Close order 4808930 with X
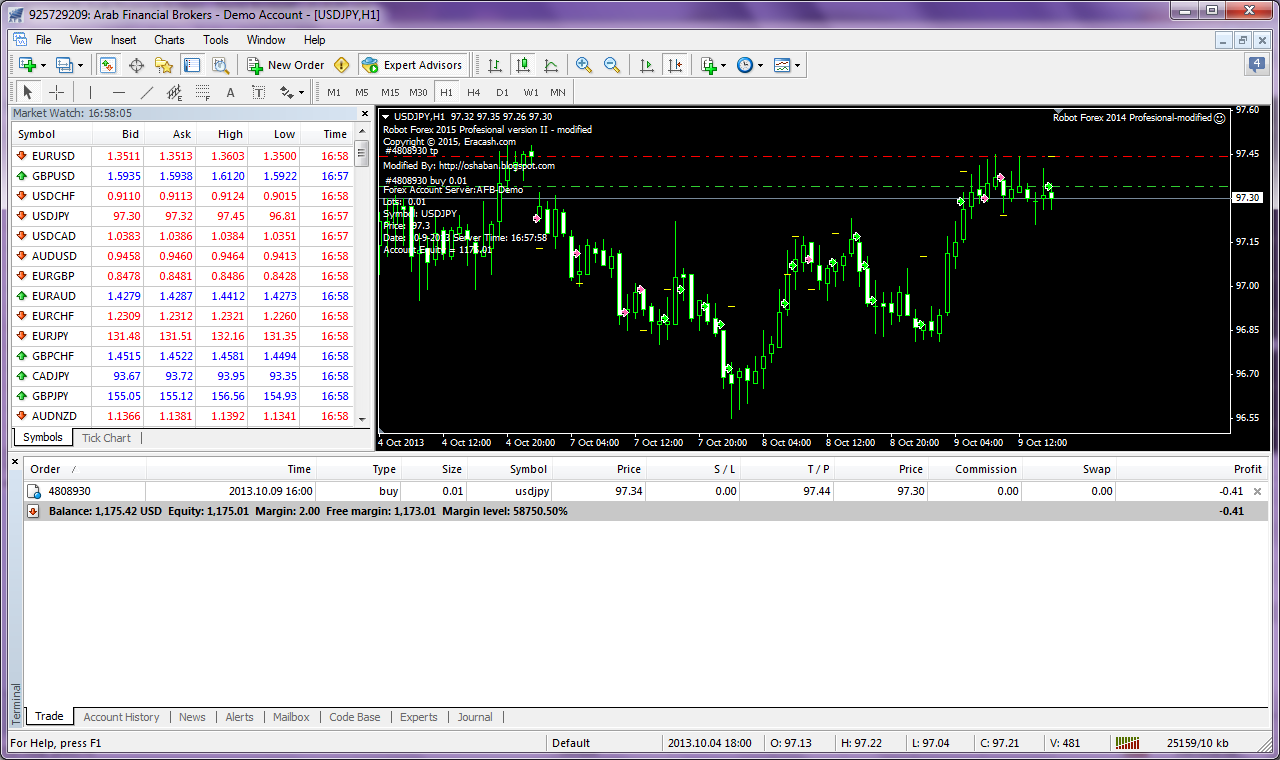 [1258, 491]
